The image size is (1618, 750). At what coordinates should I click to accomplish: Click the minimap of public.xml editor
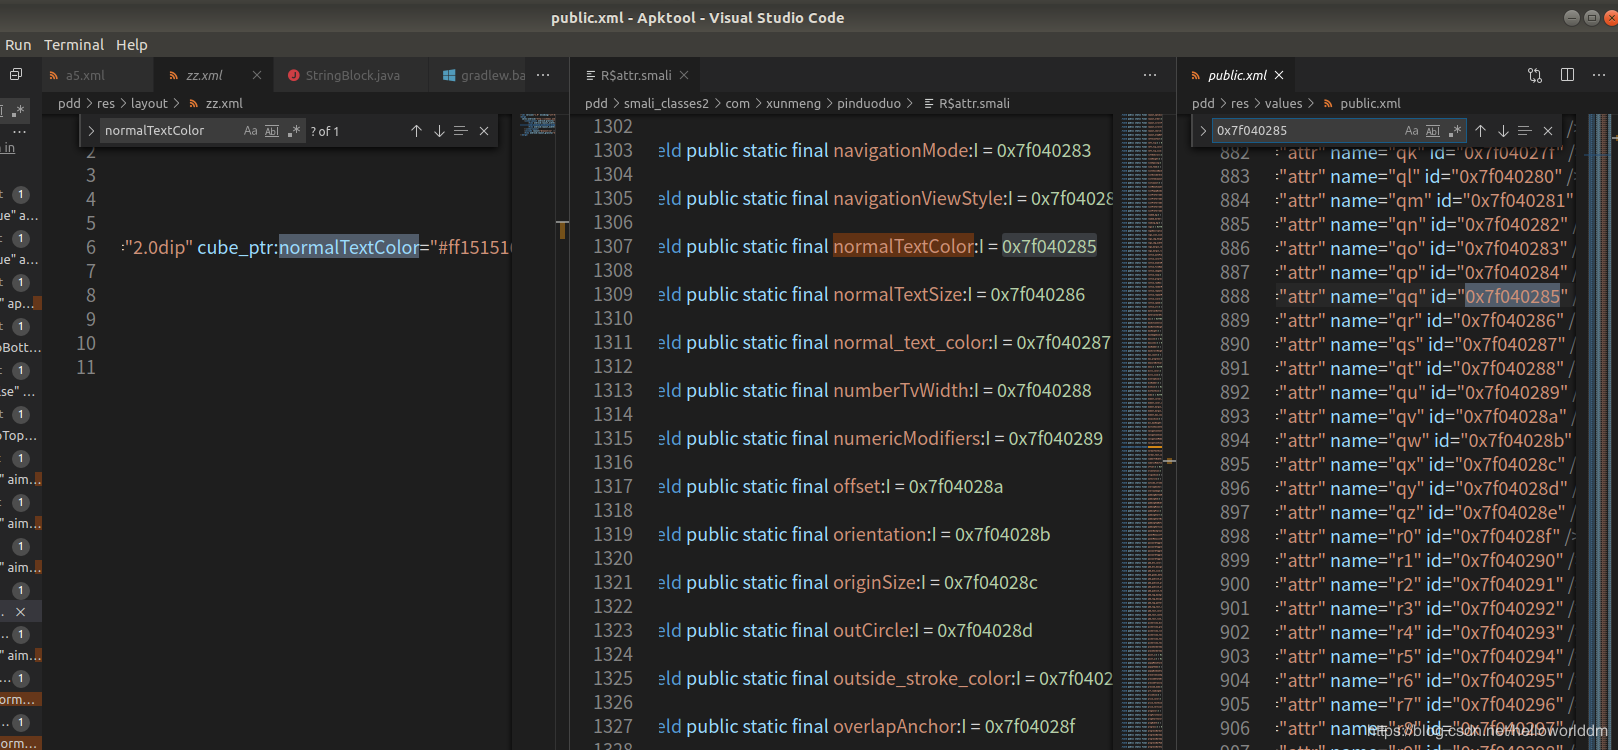[1598, 430]
